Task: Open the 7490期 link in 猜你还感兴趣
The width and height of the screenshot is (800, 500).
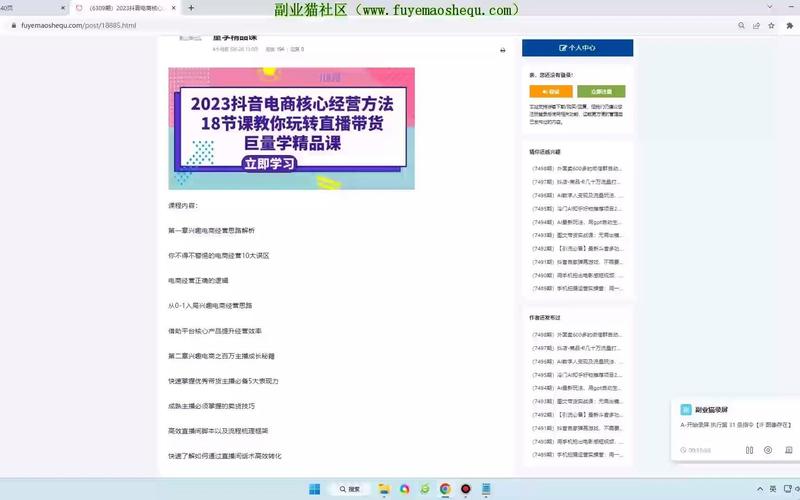Action: point(577,275)
